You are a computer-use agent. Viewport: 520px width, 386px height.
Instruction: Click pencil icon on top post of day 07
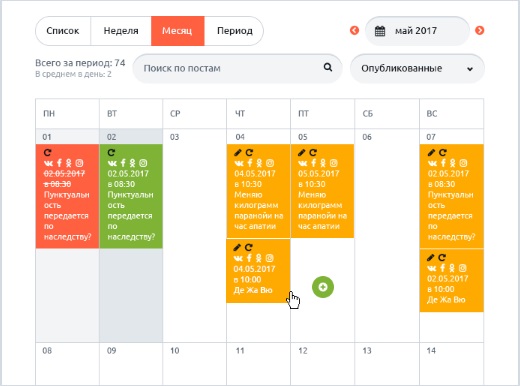tap(431, 153)
